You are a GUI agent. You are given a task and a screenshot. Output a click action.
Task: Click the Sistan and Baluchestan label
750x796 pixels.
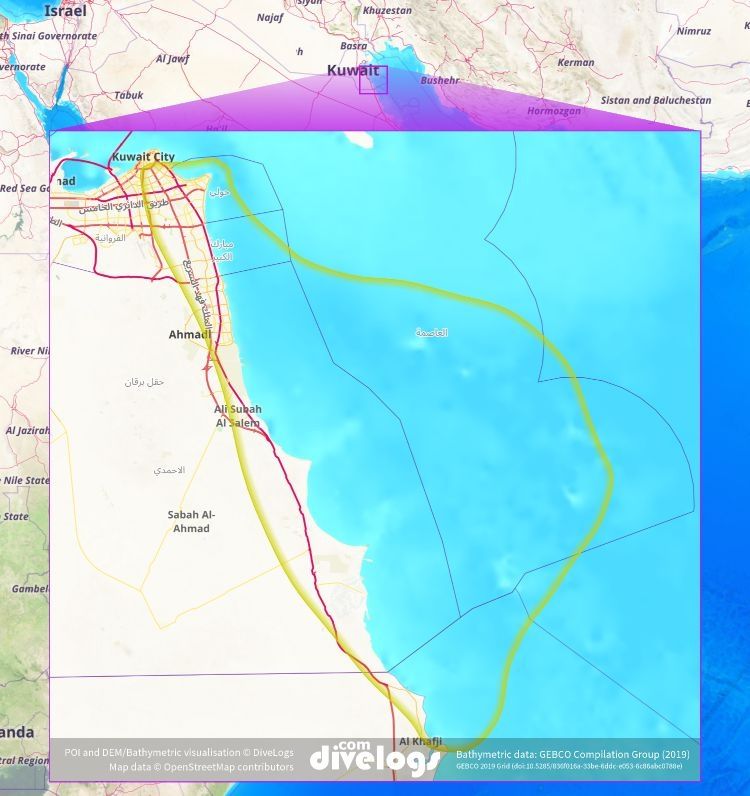pos(656,100)
